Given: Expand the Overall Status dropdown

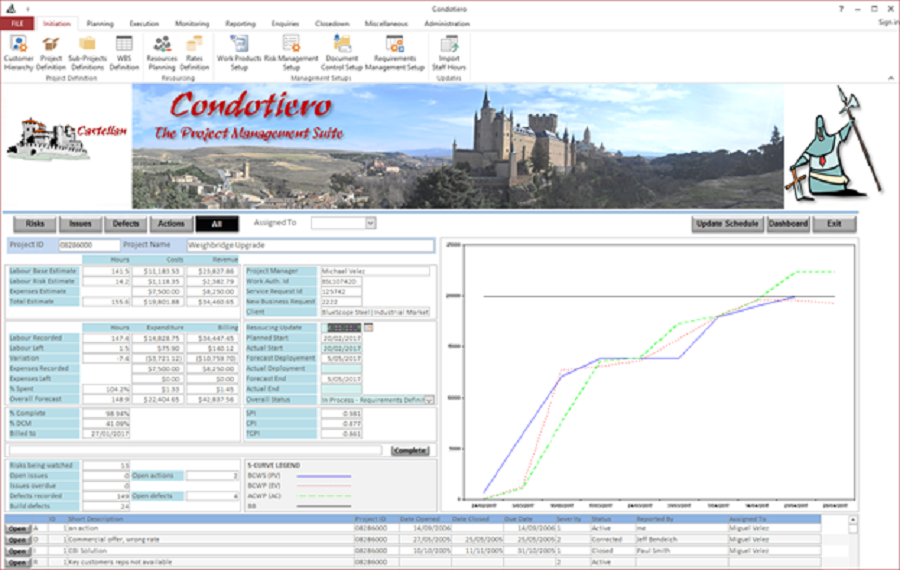Looking at the screenshot, I should coord(429,400).
